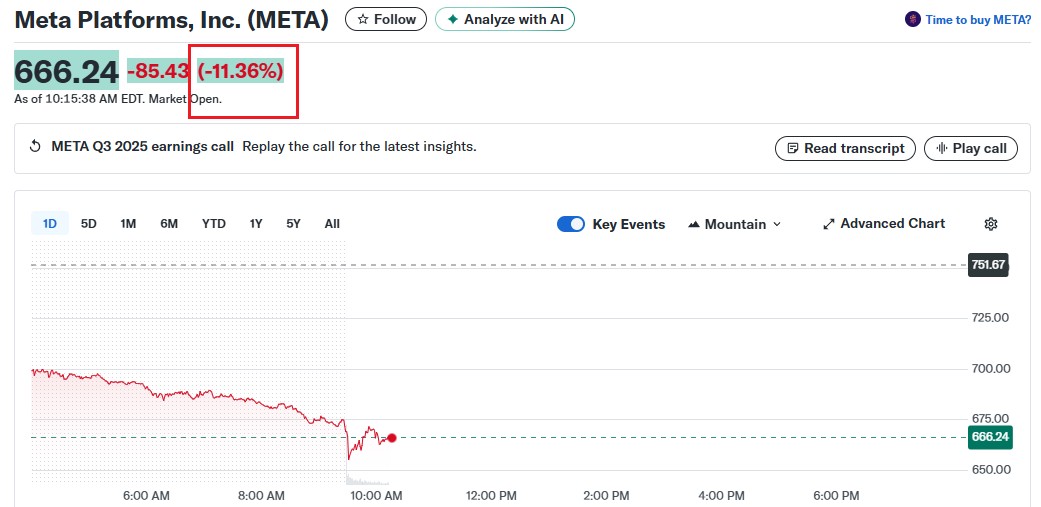
Task: Open the Time to buy META? link
Action: (x=977, y=19)
